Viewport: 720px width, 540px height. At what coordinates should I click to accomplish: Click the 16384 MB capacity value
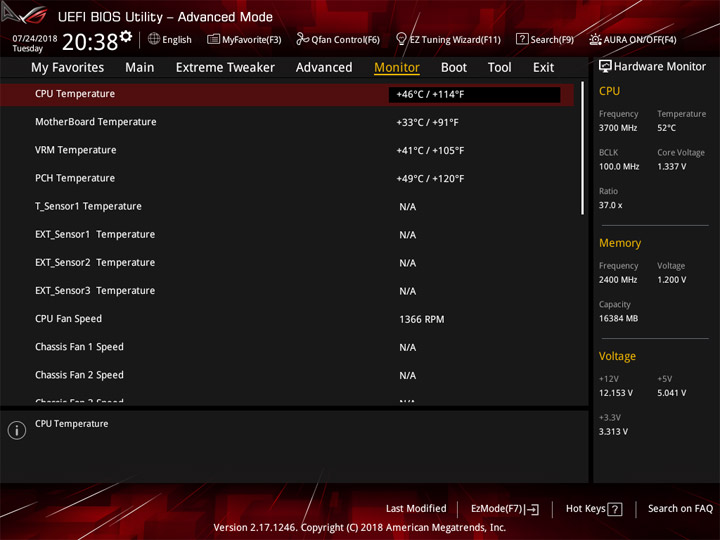(x=618, y=318)
